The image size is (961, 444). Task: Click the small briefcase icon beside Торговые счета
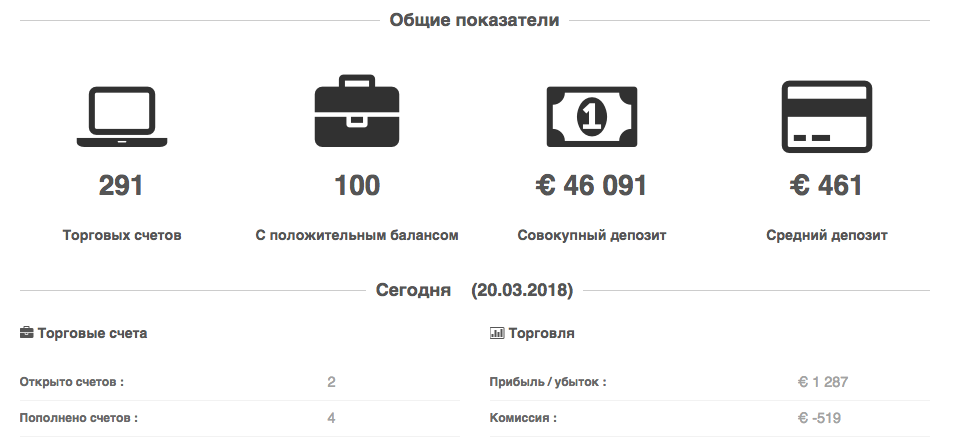pyautogui.click(x=26, y=333)
